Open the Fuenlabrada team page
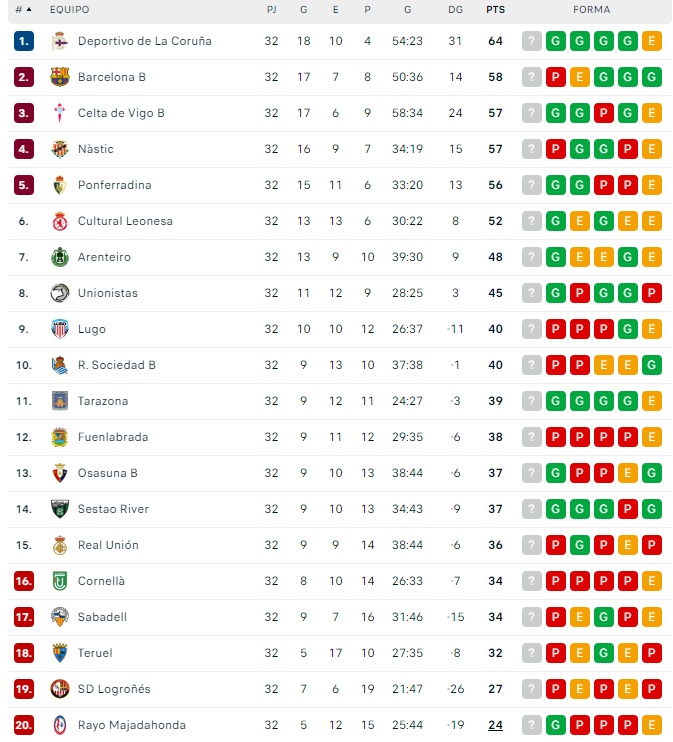Screen dimensions: 673x742 (112, 437)
